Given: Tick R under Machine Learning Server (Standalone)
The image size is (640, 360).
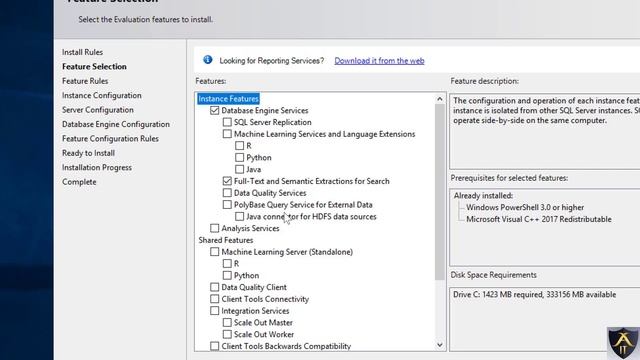Looking at the screenshot, I should click(227, 264).
